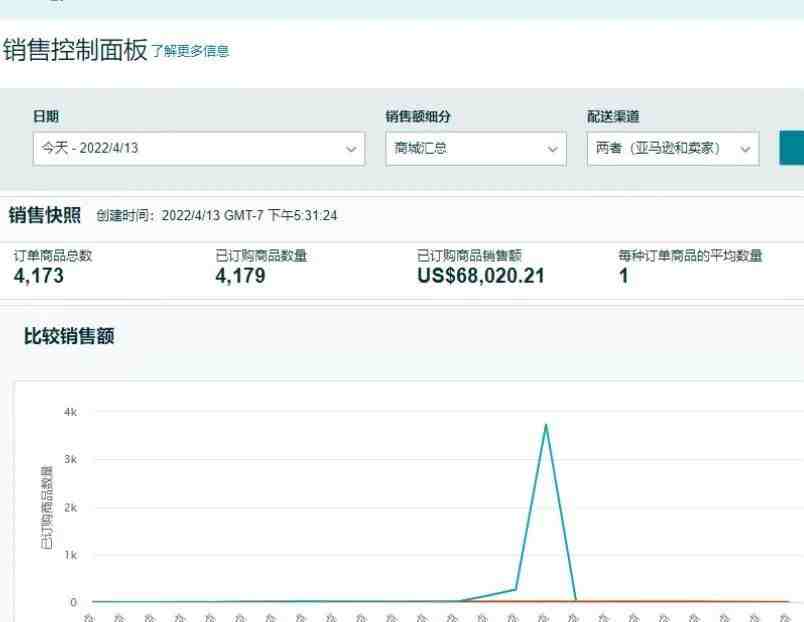Click the 1k y-axis gridline label
The image size is (804, 622).
point(70,555)
